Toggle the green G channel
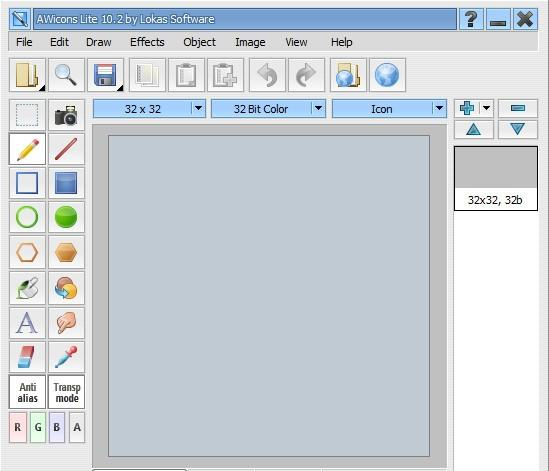The width and height of the screenshot is (549, 471). click(38, 427)
